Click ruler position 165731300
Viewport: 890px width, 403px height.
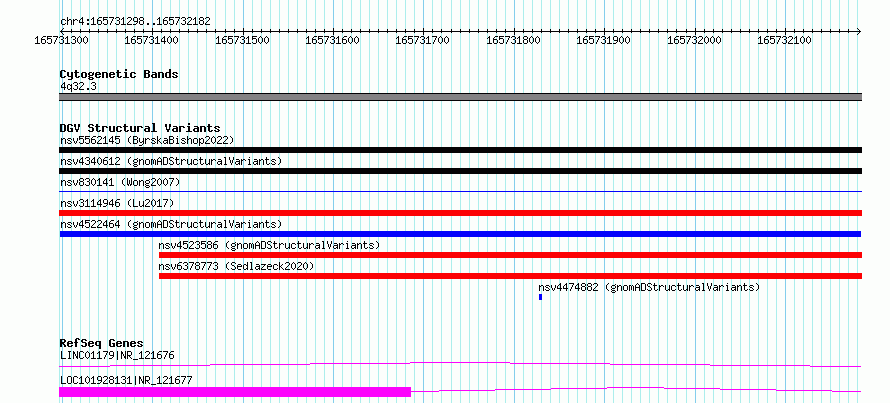60,40
